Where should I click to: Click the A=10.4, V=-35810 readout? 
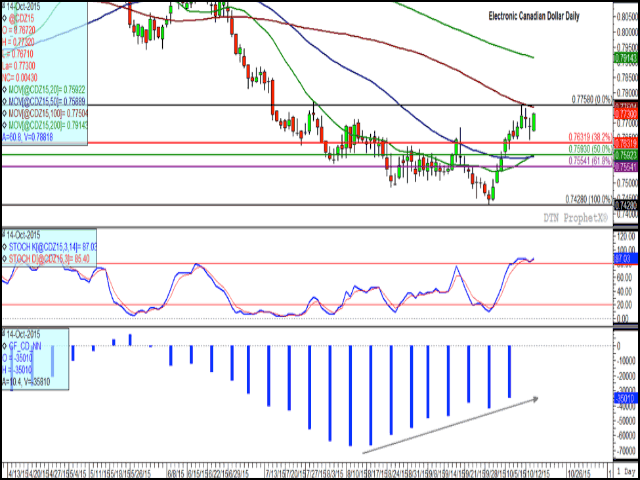(26, 381)
